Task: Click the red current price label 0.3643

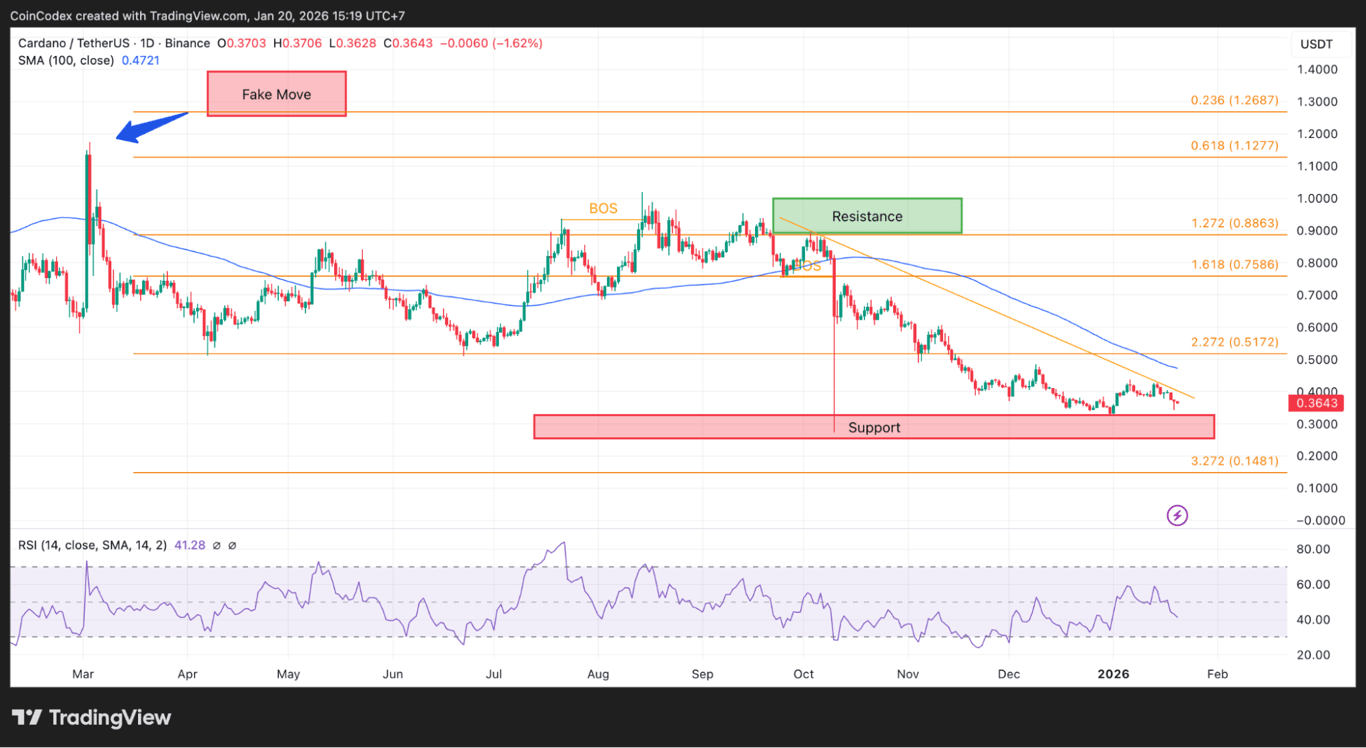Action: coord(1316,403)
